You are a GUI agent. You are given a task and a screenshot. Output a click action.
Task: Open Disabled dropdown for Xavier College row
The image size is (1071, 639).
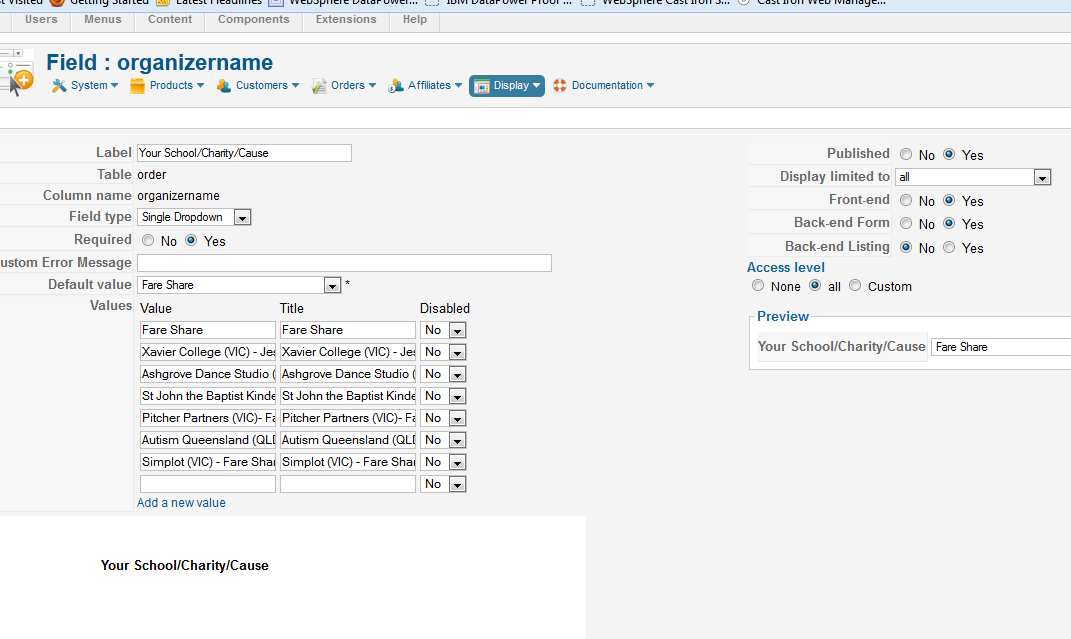(x=443, y=352)
